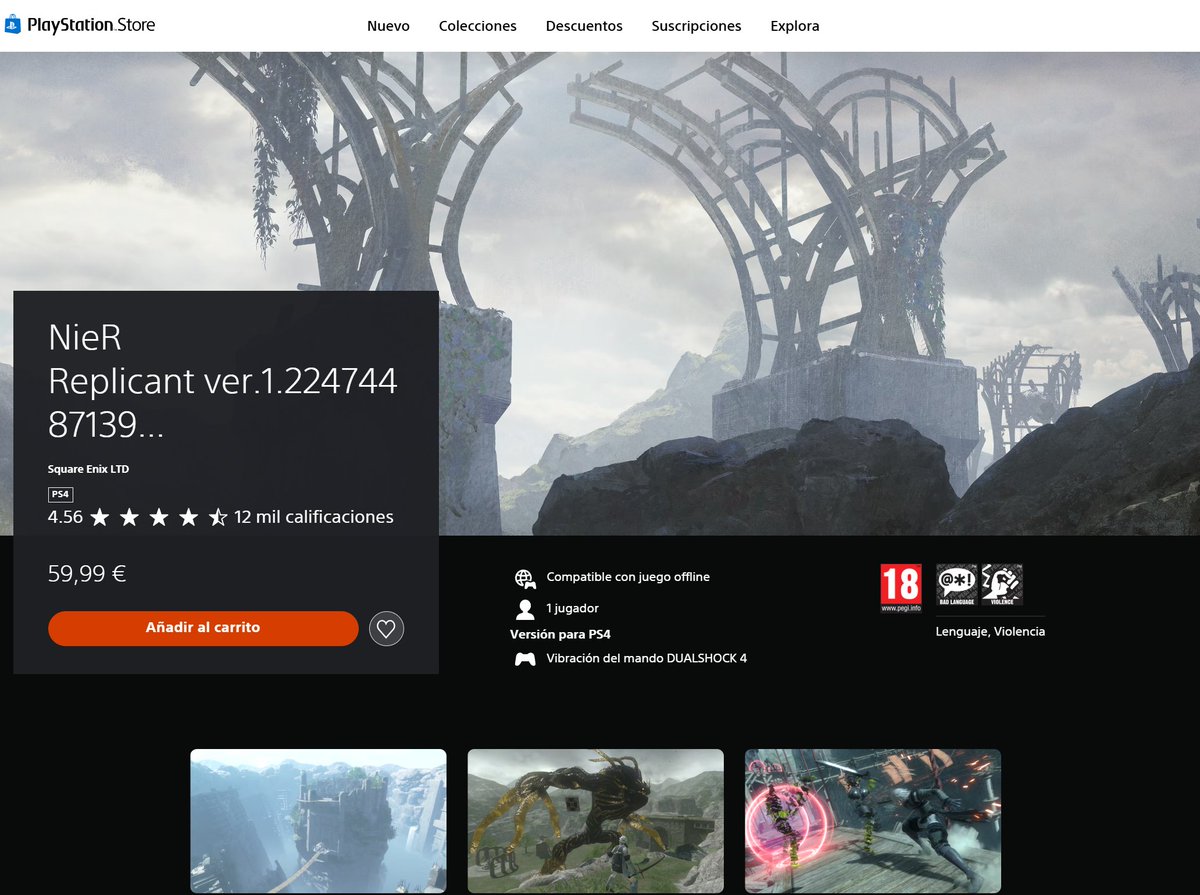Add game to wishlist with heart icon
Image resolution: width=1200 pixels, height=895 pixels.
(387, 629)
